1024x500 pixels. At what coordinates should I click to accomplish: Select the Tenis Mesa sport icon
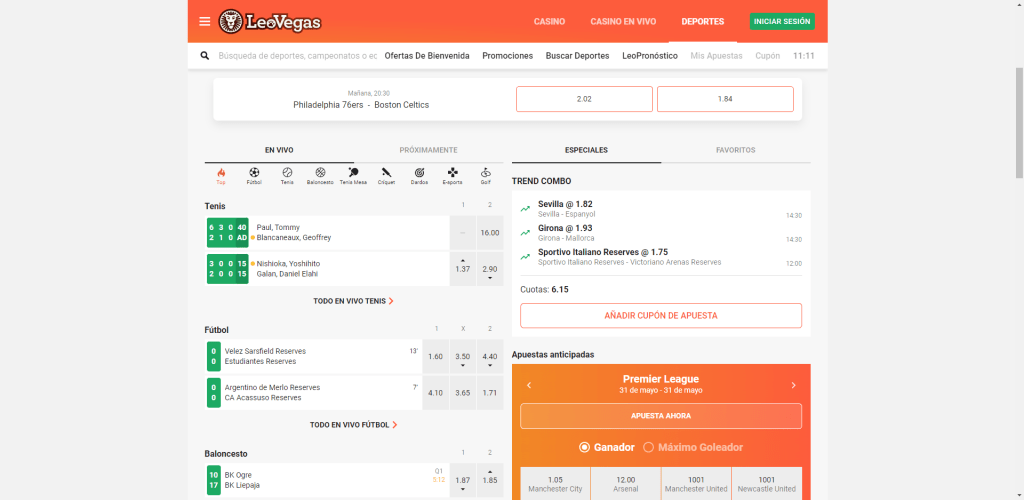point(353,176)
